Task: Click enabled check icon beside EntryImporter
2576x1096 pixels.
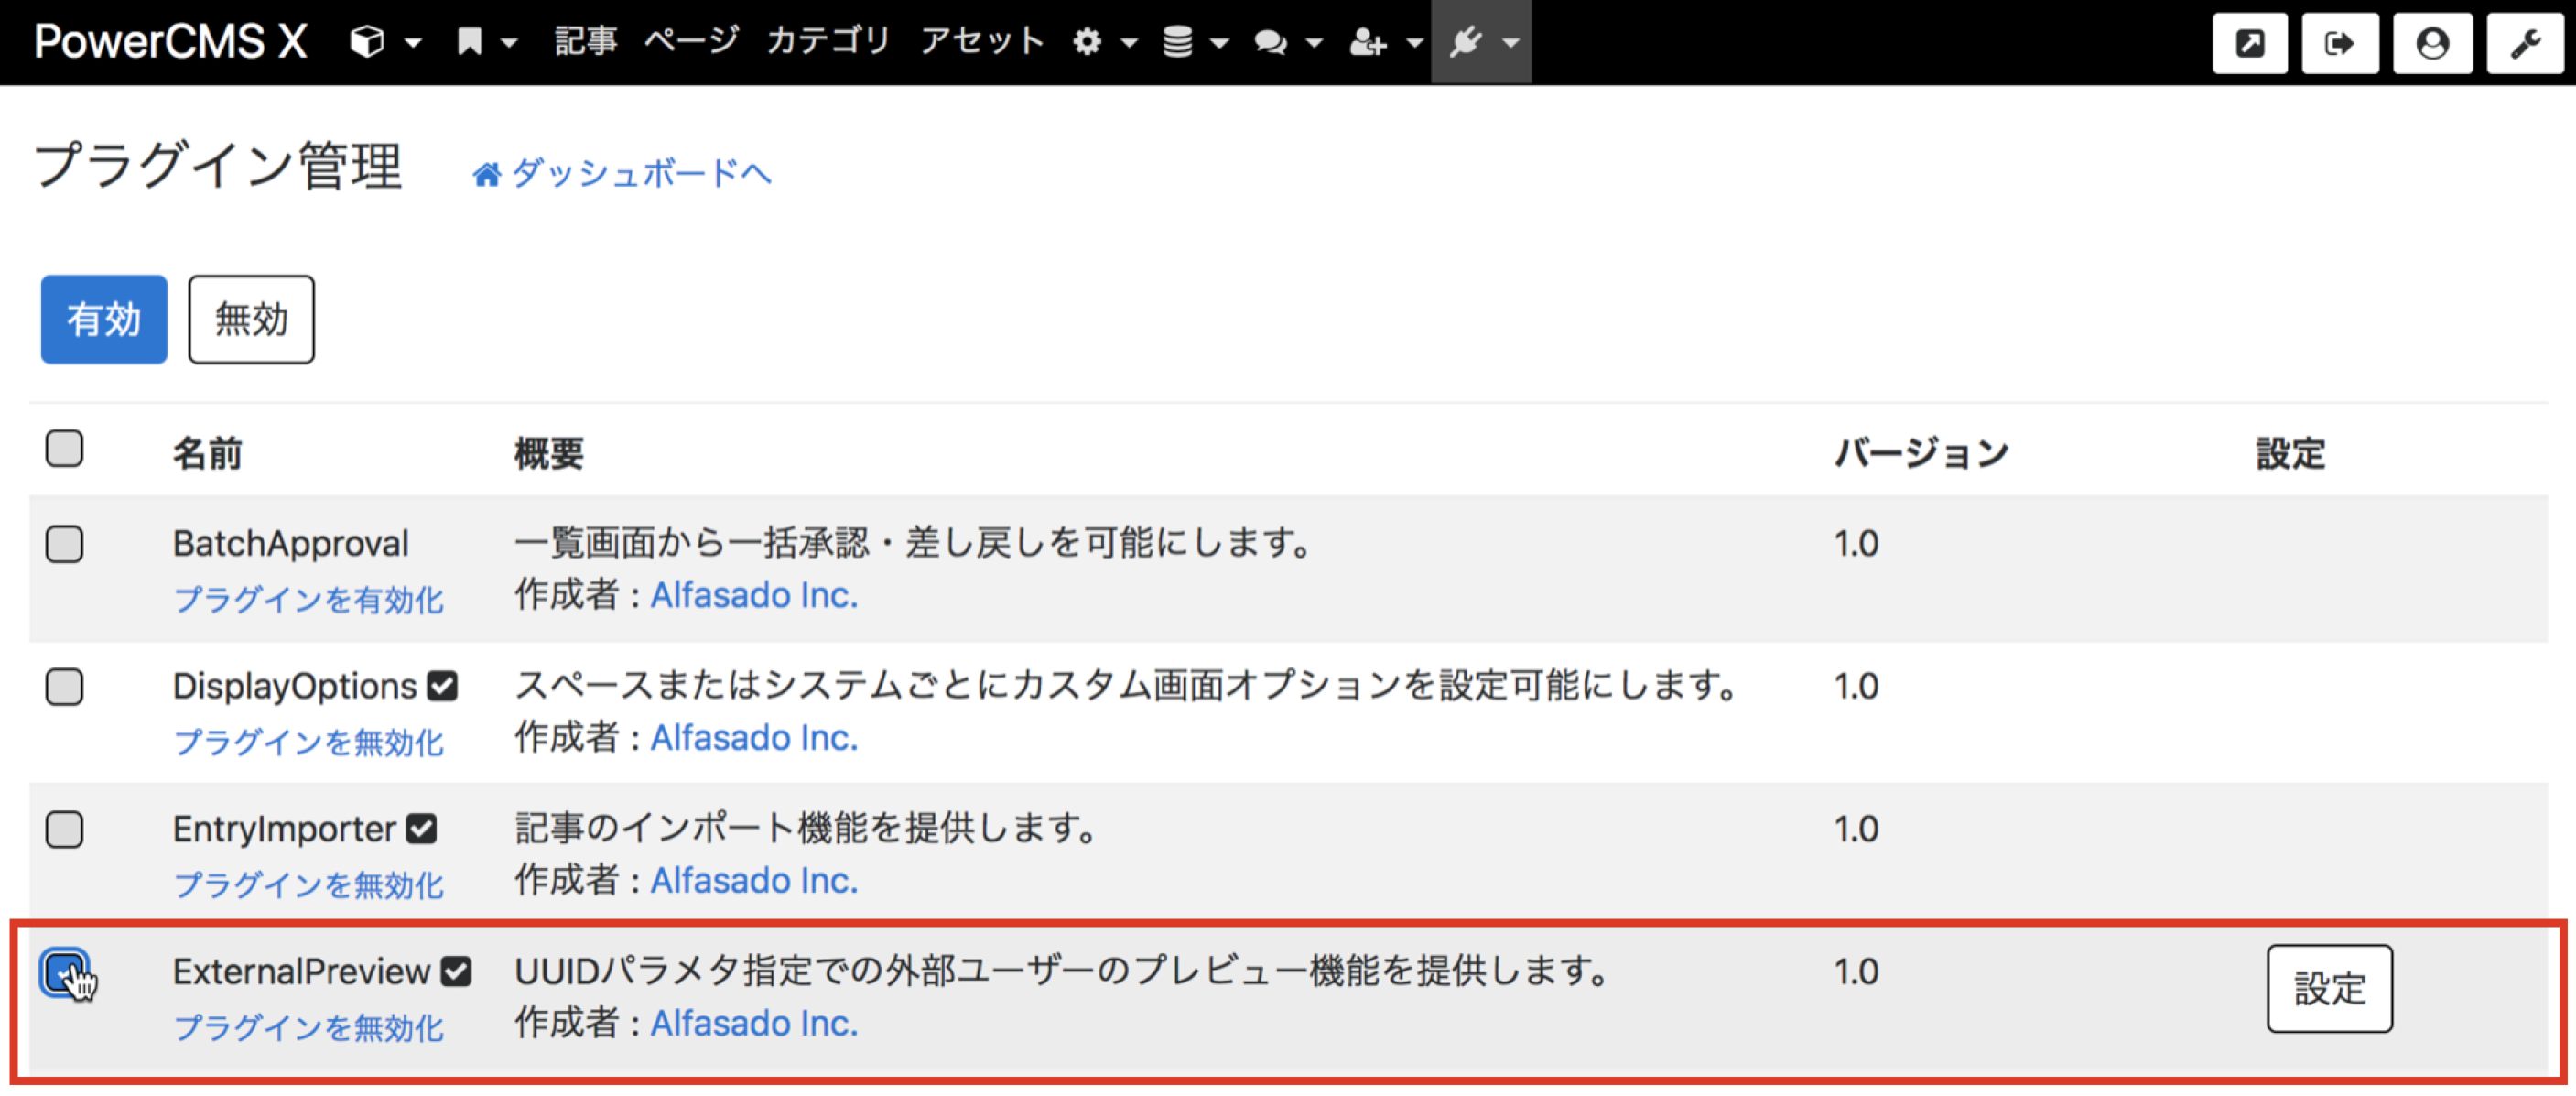Action: coord(421,829)
